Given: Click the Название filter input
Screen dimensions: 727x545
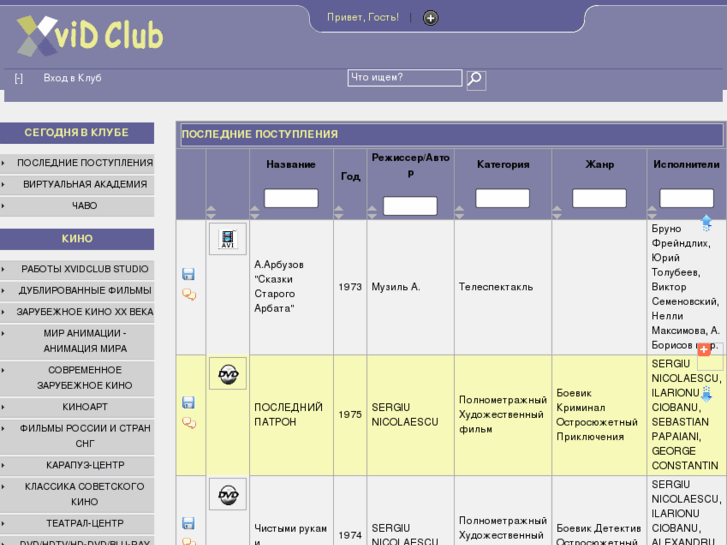Looking at the screenshot, I should pyautogui.click(x=291, y=198).
